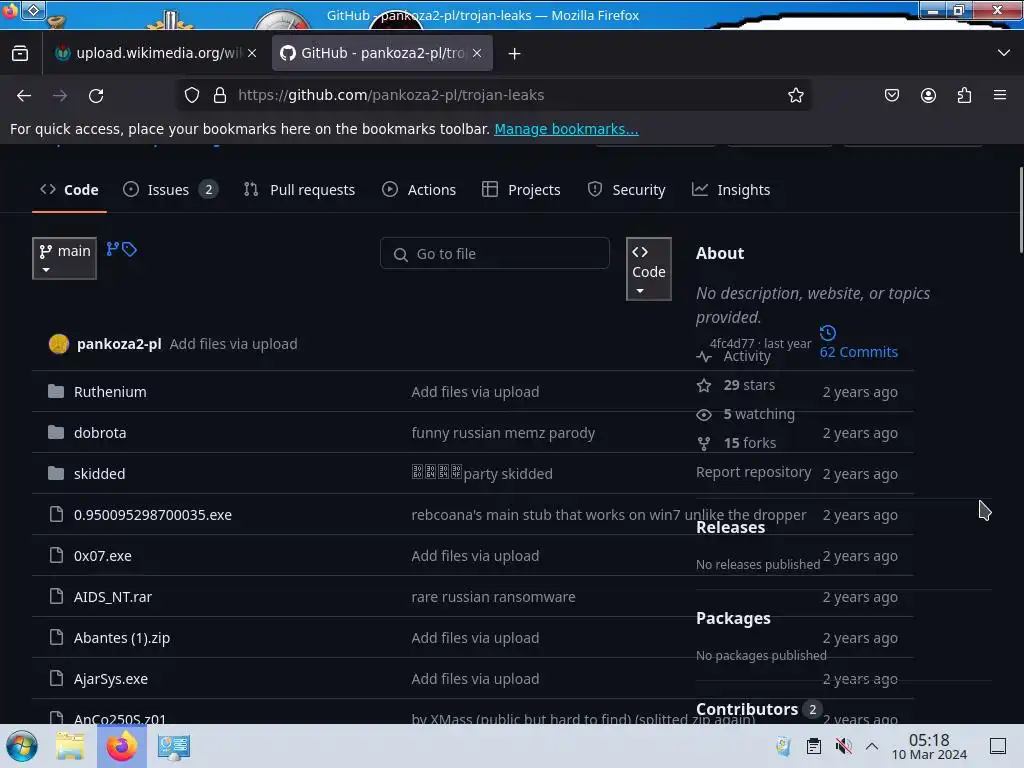Click the tags icon next to main
This screenshot has height=768, width=1024.
point(129,249)
